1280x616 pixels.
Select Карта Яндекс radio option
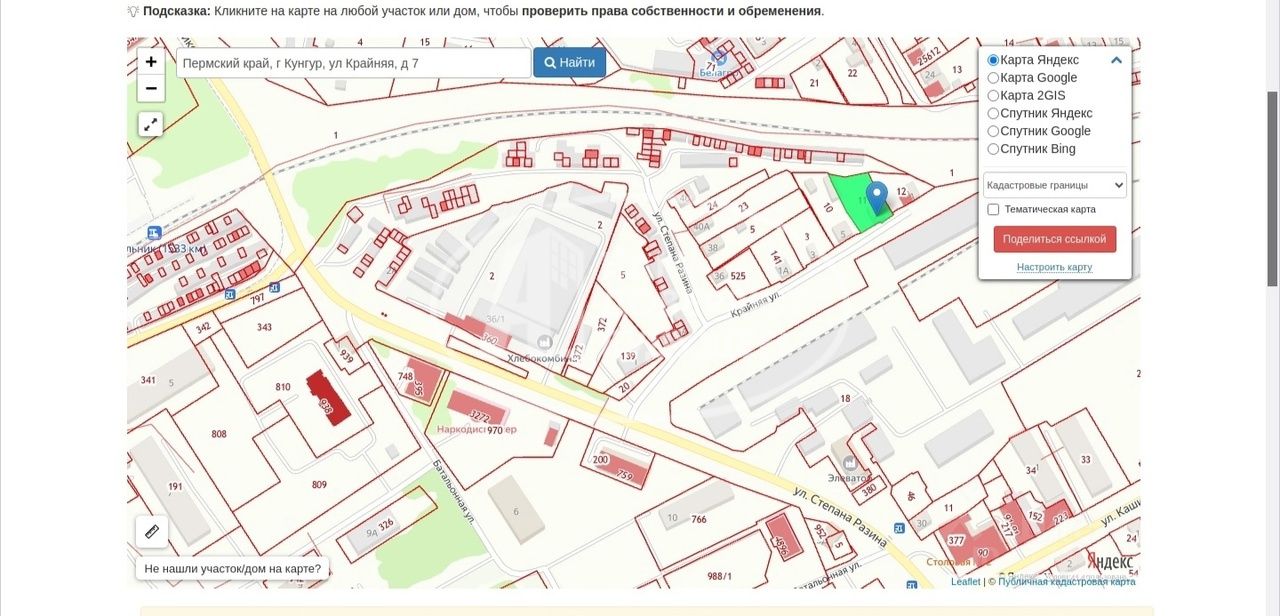click(993, 60)
